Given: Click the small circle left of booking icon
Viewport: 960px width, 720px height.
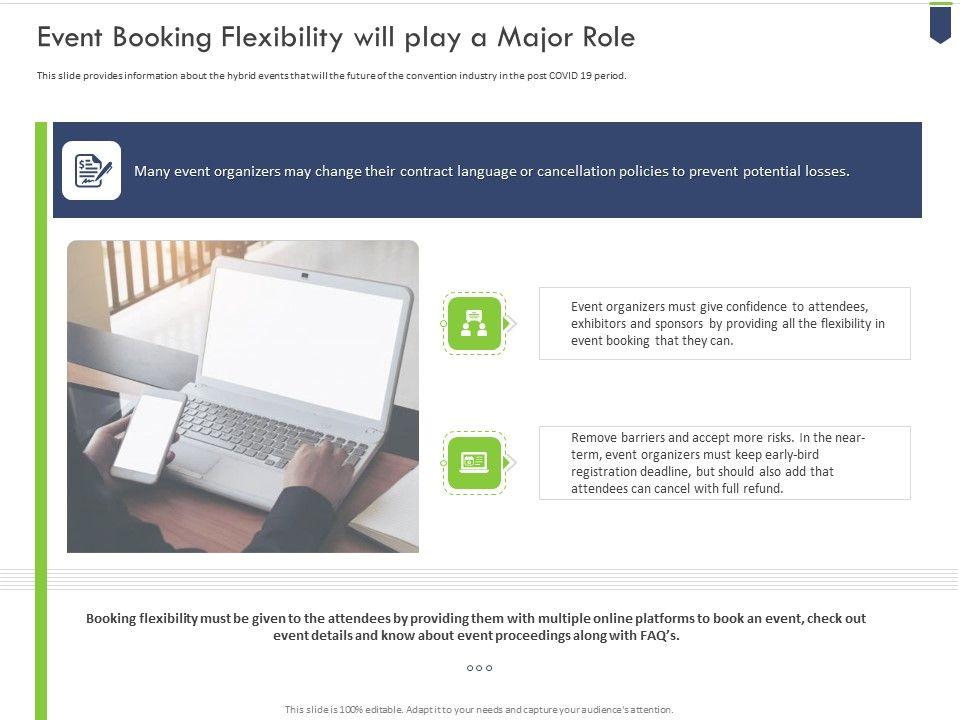Looking at the screenshot, I should tap(442, 462).
